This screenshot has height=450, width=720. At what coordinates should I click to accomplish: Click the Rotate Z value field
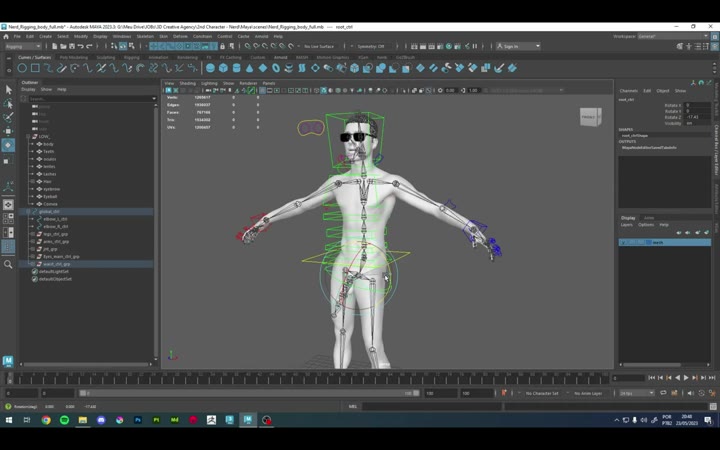pos(698,117)
